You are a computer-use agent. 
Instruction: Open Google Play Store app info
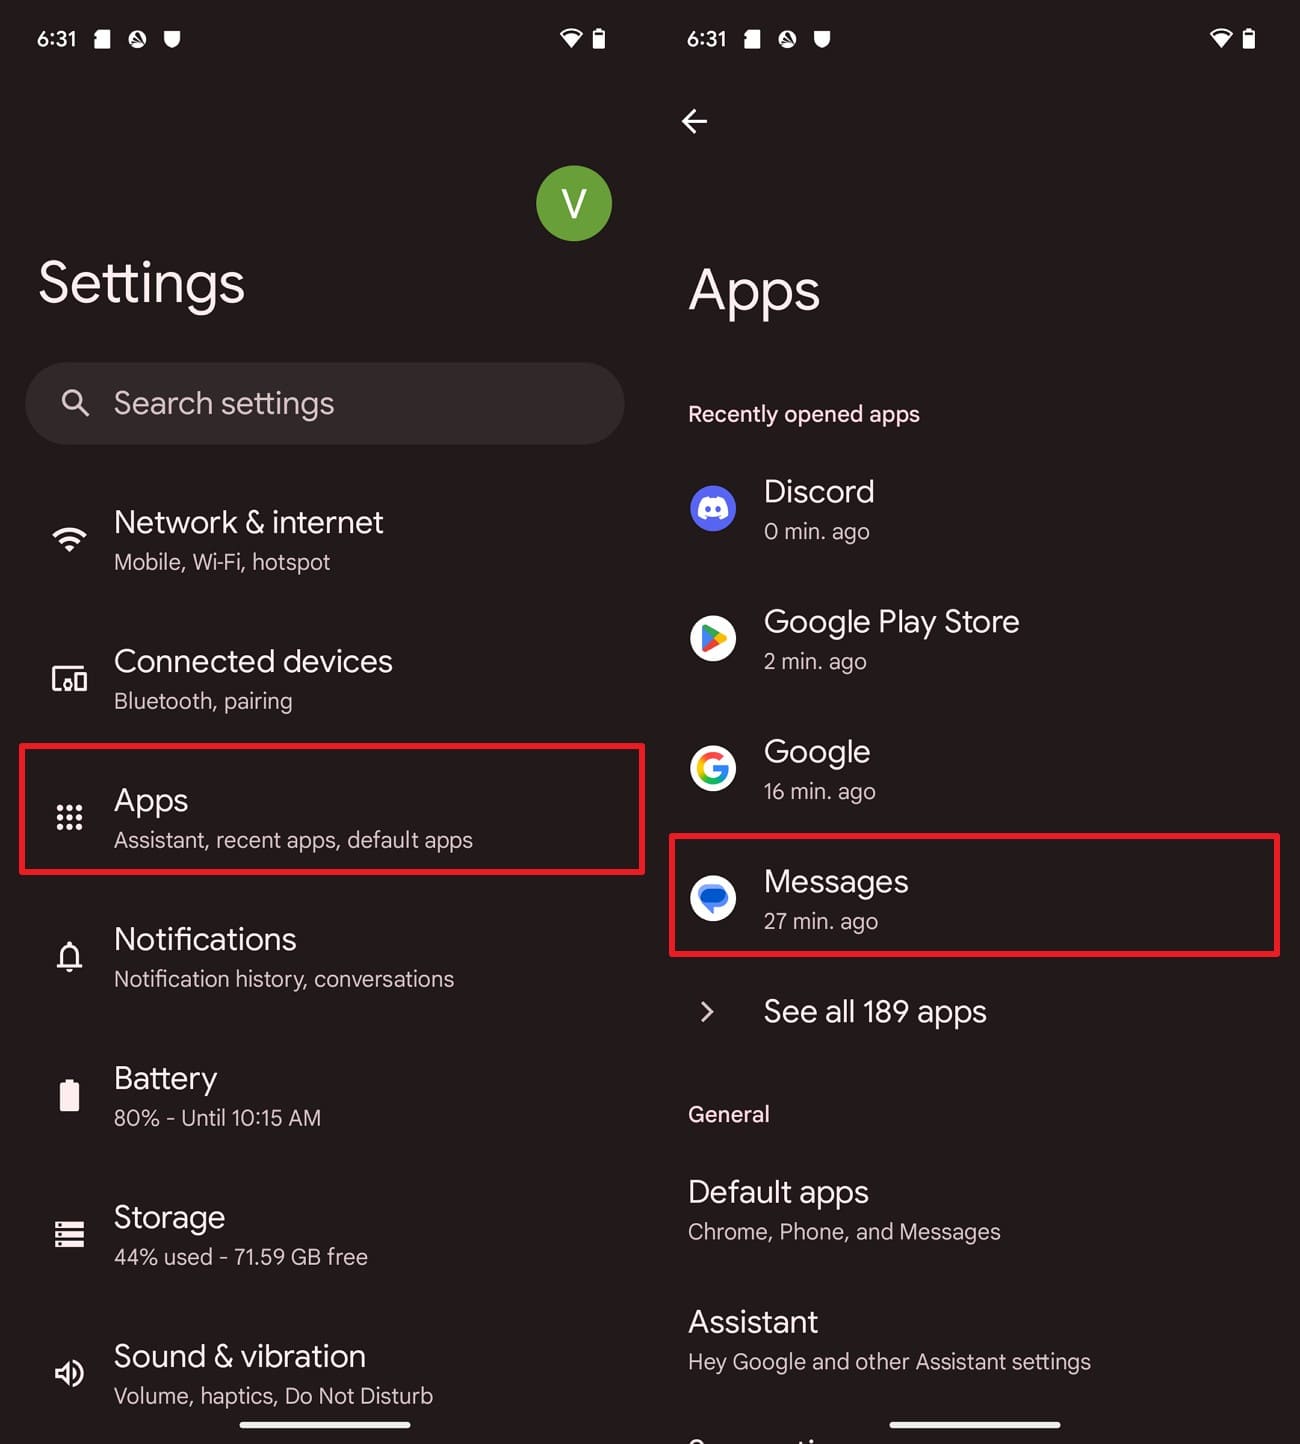click(x=975, y=639)
